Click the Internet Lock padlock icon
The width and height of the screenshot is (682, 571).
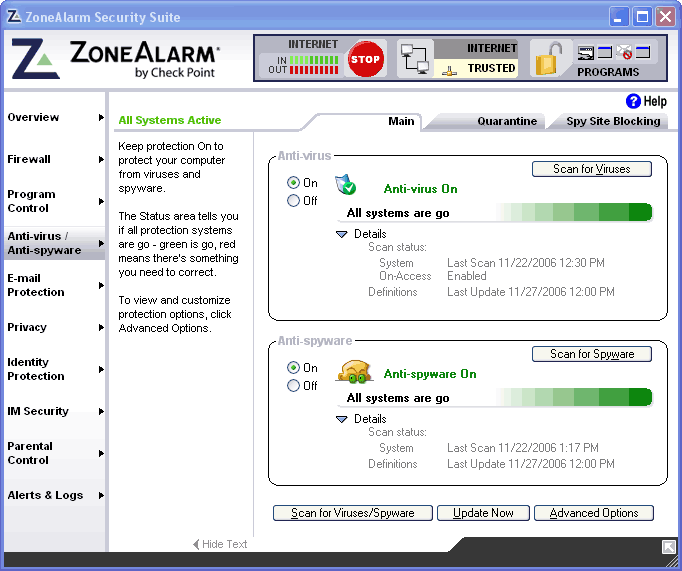tap(548, 59)
